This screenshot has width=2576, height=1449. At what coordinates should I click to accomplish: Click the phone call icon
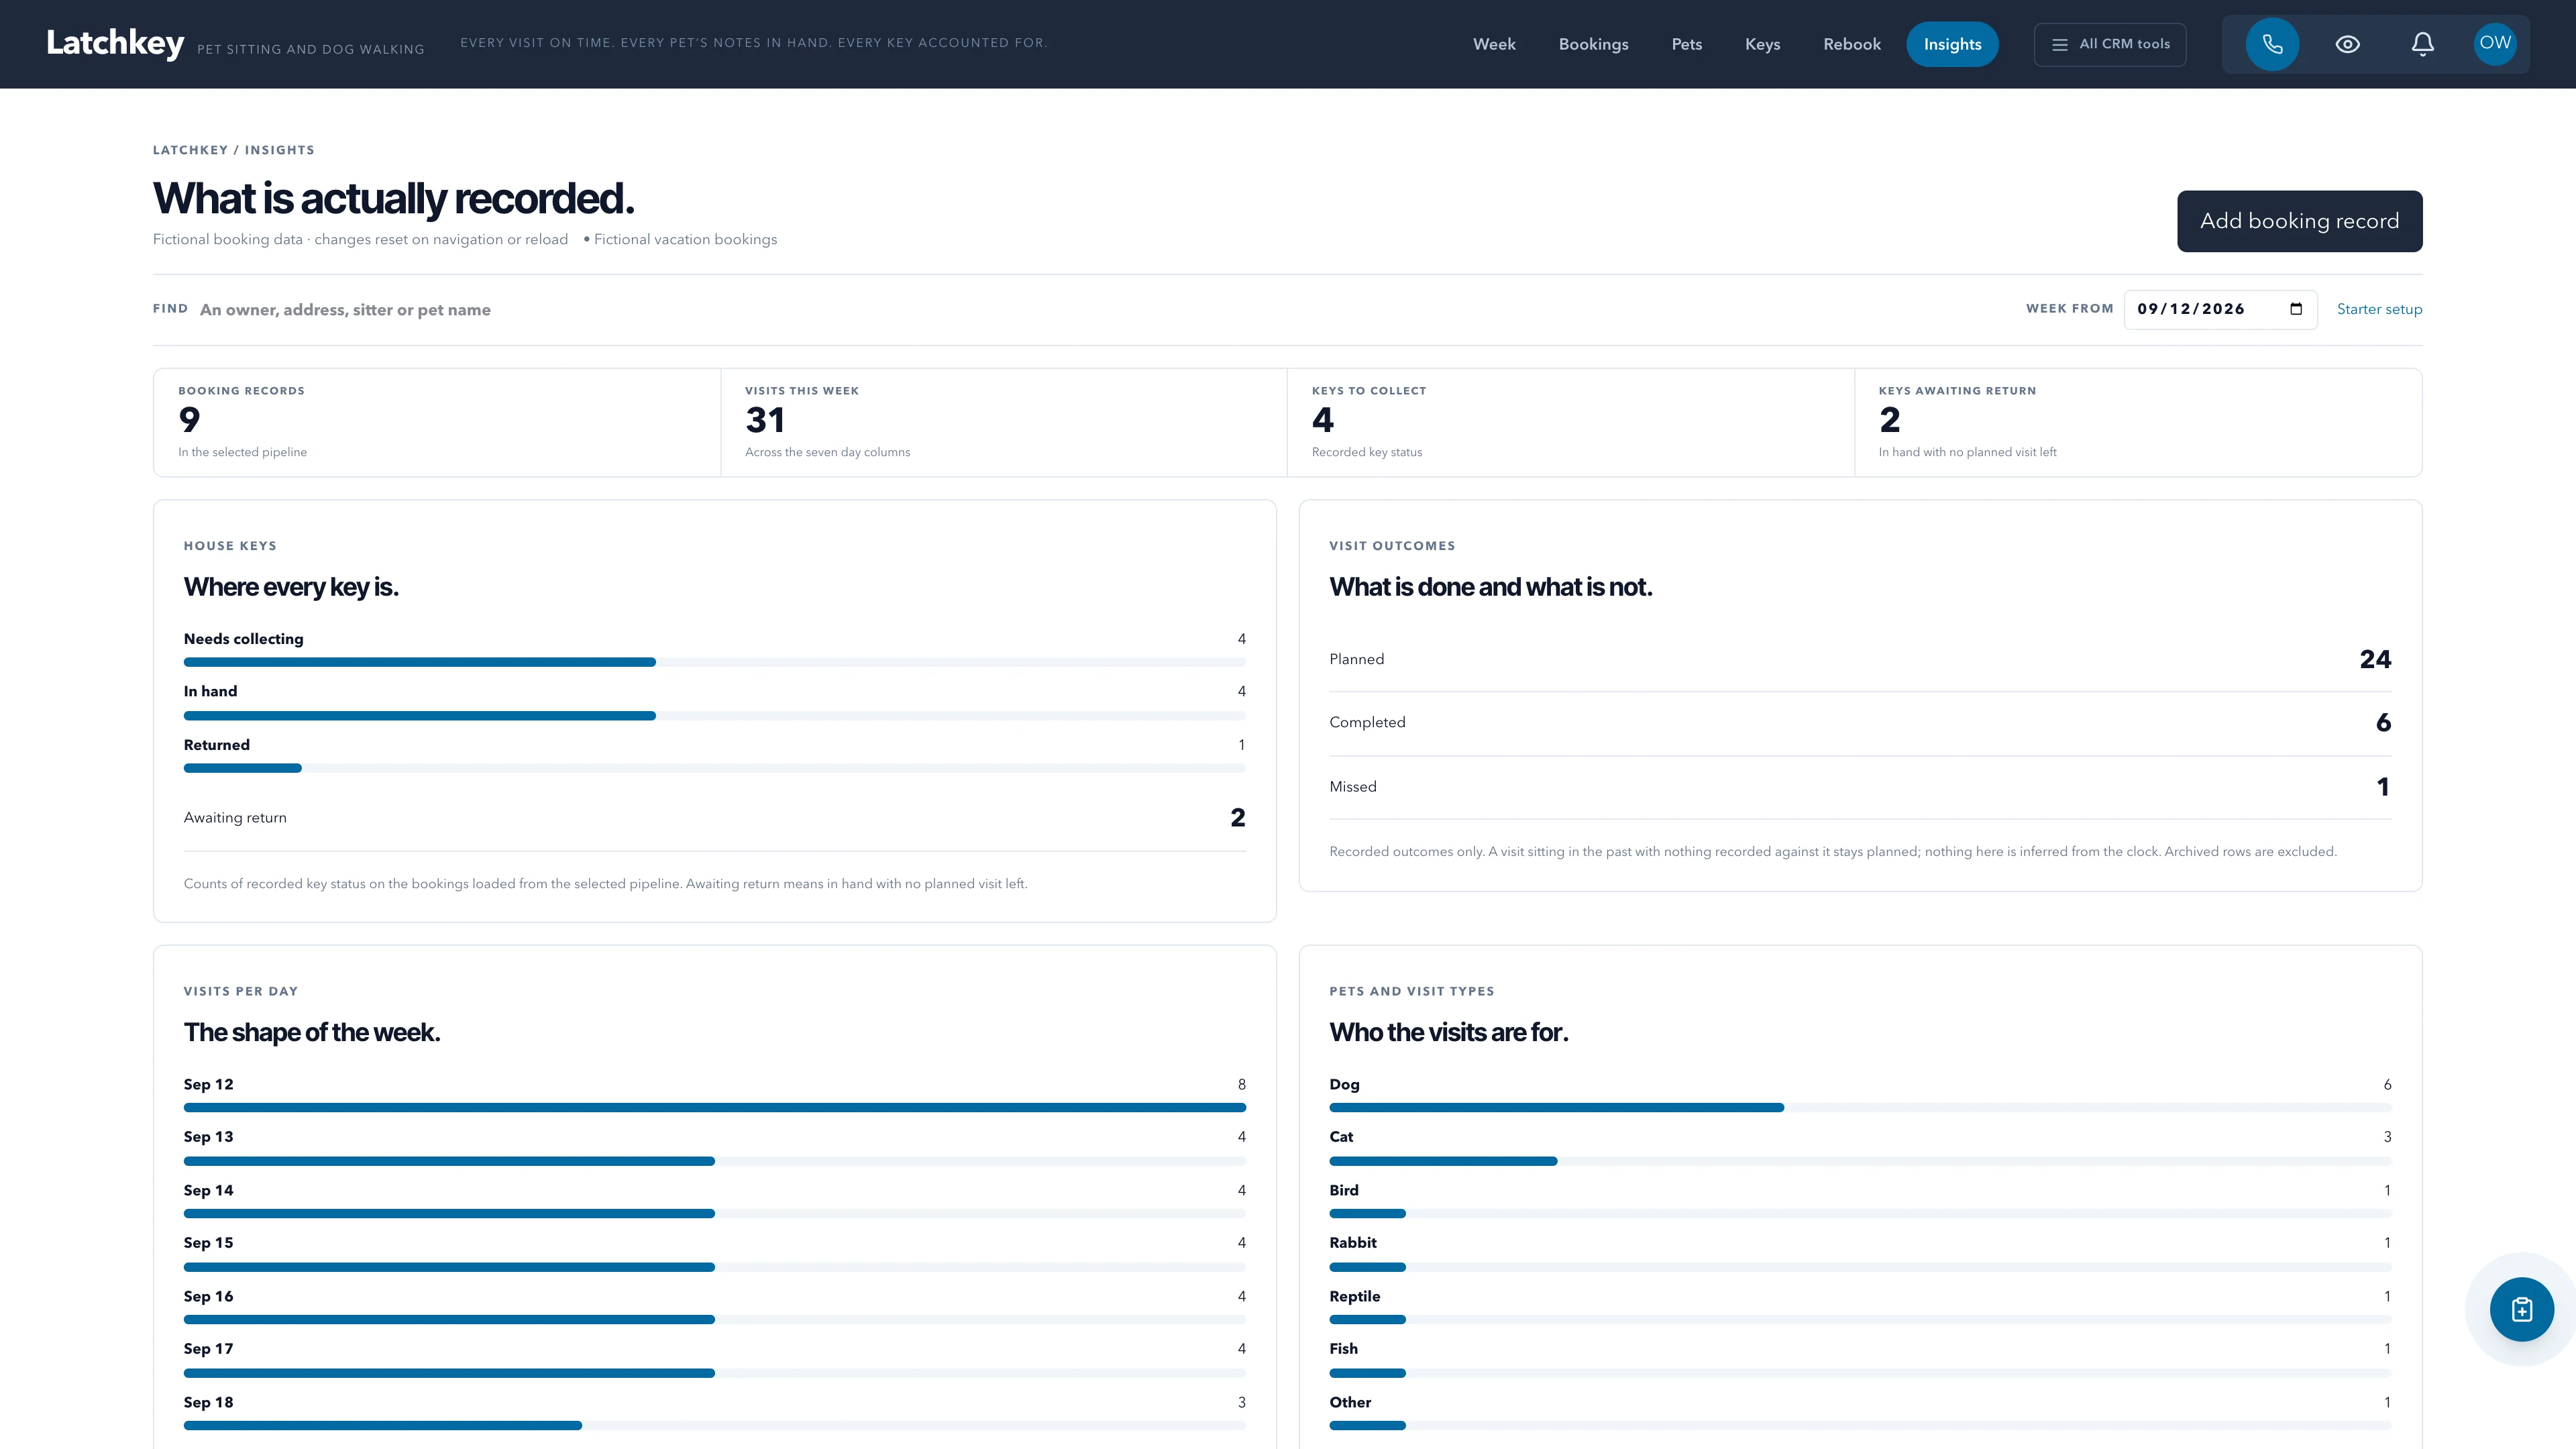point(2272,44)
